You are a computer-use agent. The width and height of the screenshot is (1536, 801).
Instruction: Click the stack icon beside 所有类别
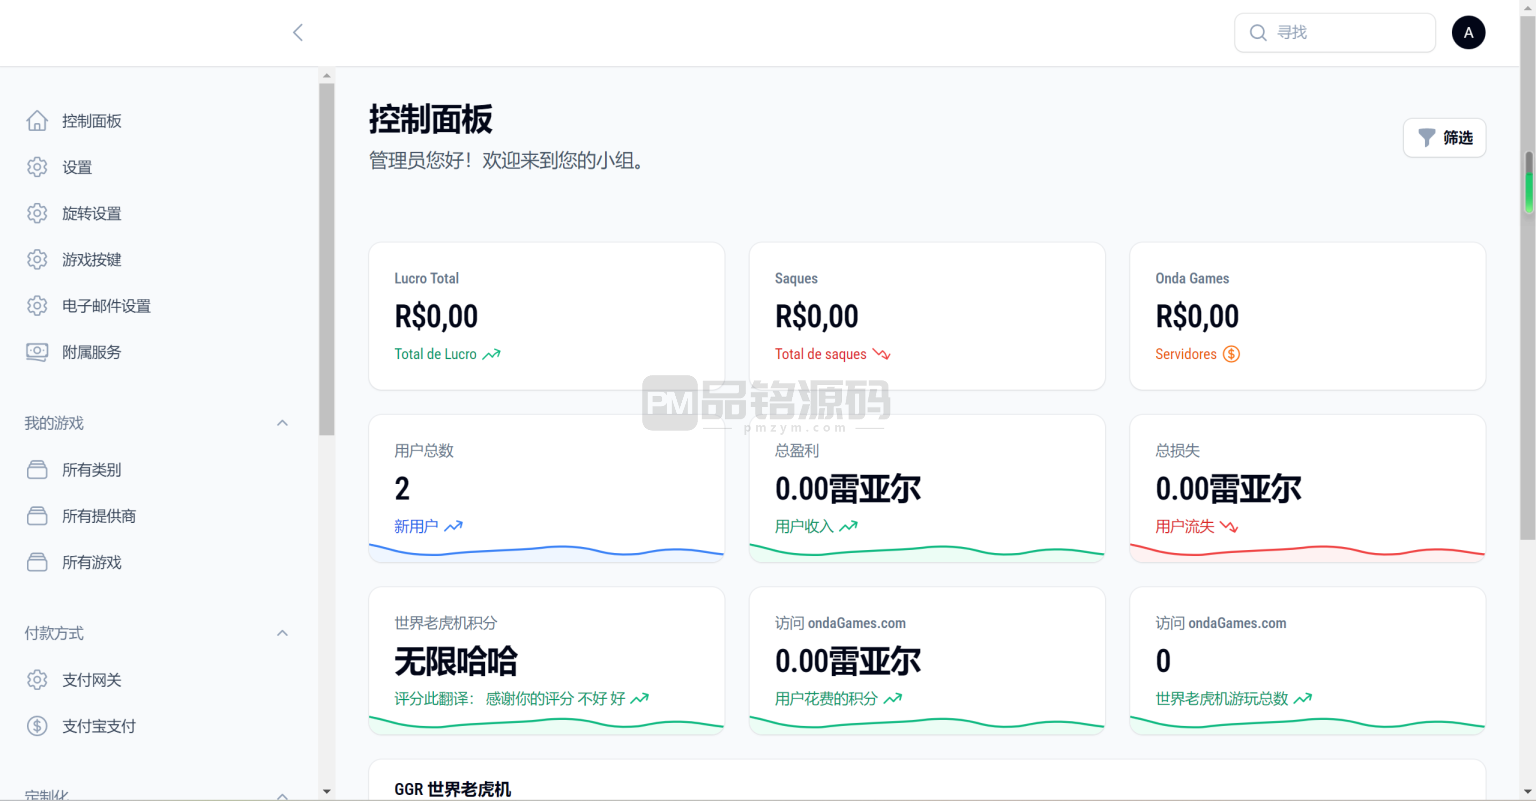coord(37,470)
